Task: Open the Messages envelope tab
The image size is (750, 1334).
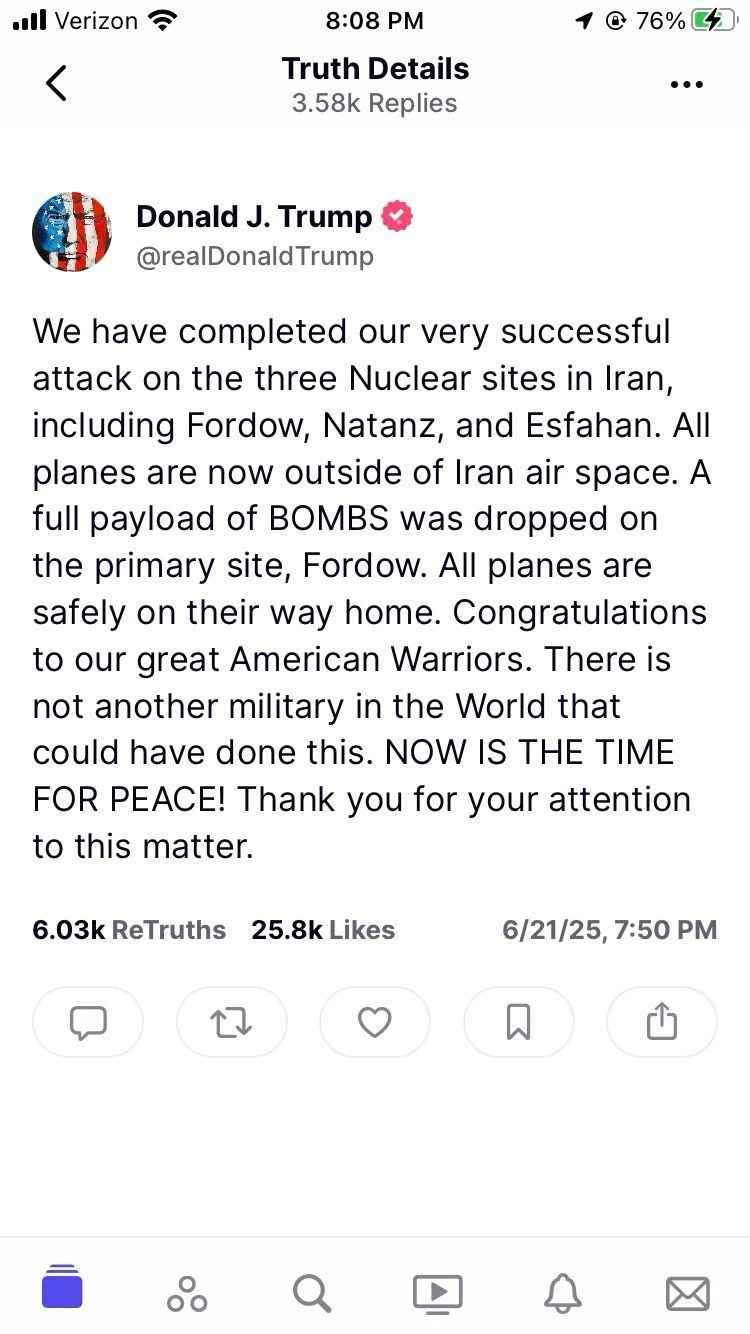Action: 687,1293
